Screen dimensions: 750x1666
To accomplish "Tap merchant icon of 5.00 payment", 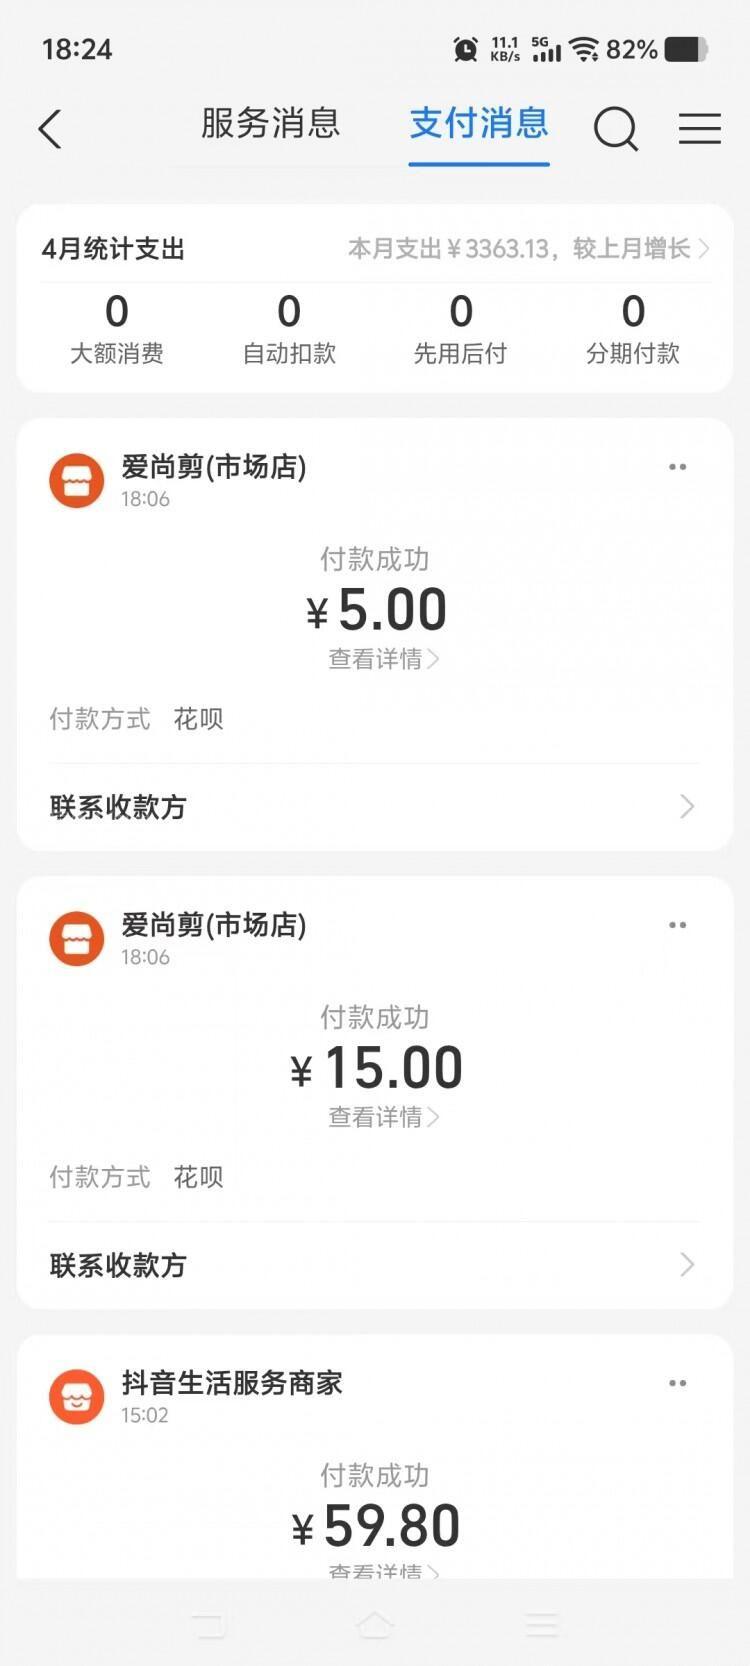I will [77, 481].
